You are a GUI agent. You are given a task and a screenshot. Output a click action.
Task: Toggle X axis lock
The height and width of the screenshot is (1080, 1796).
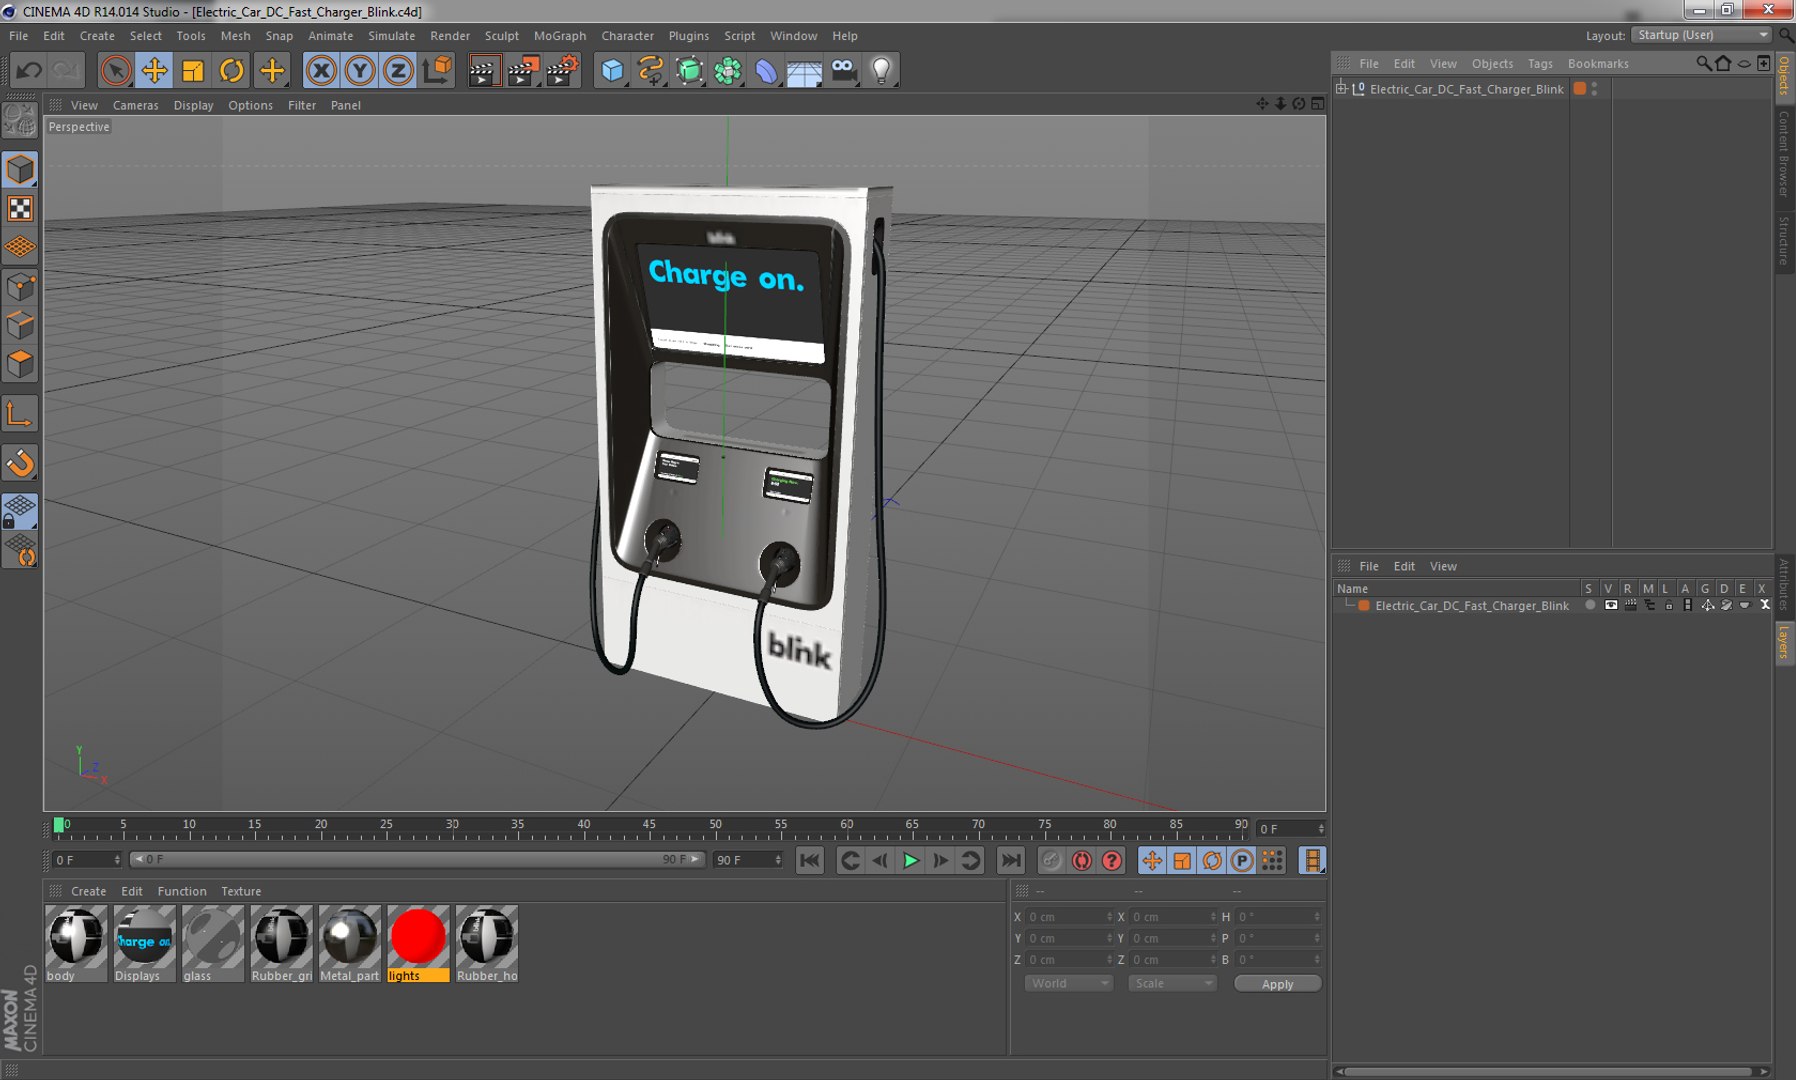click(321, 71)
